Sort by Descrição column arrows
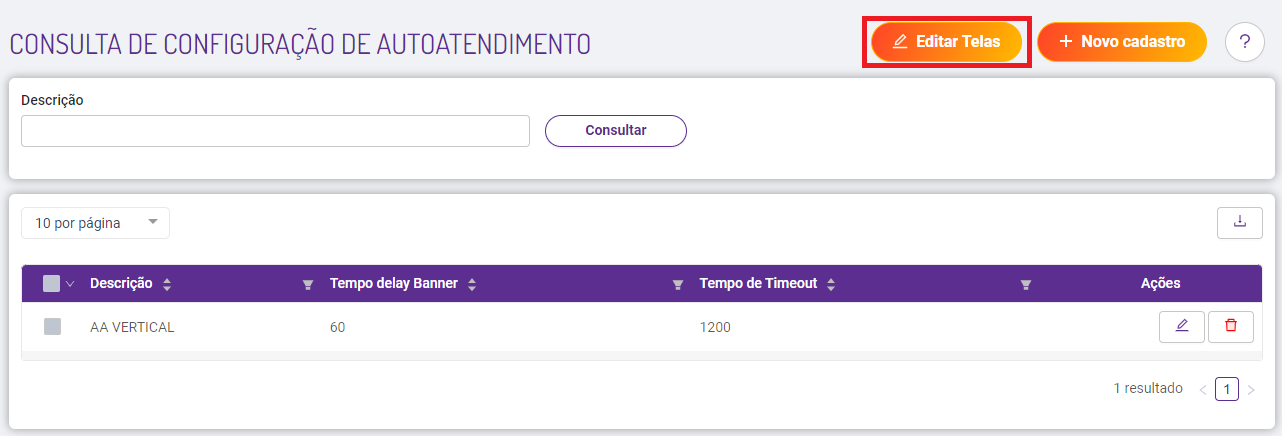 click(167, 284)
